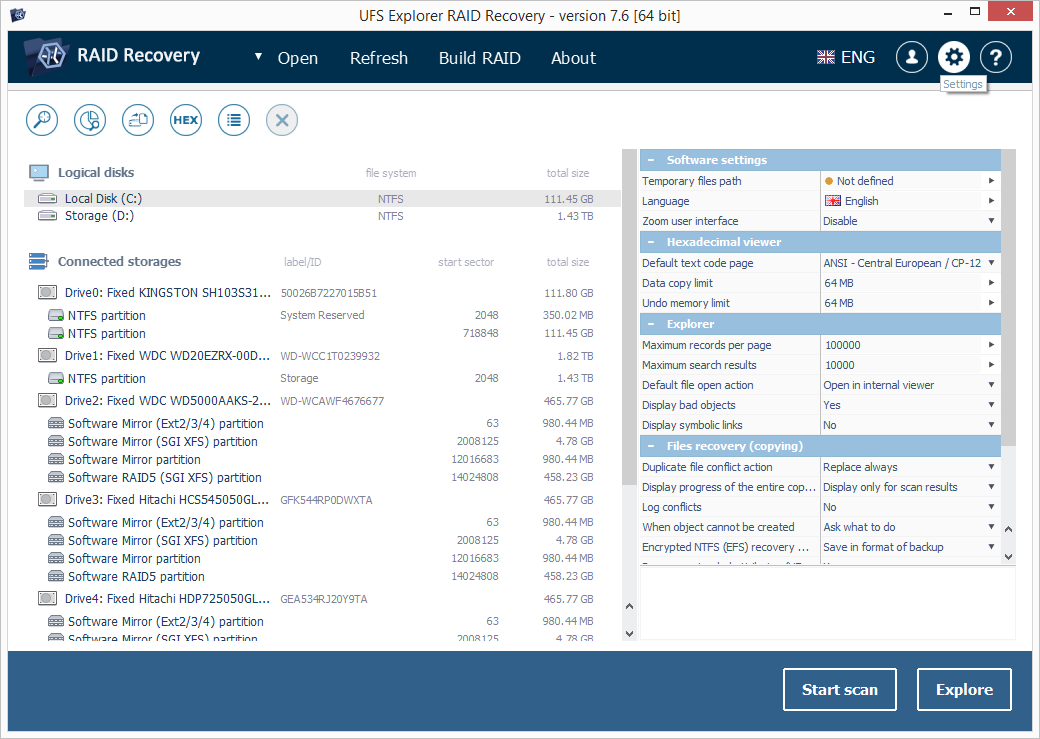Click the Settings gear icon
1040x739 pixels.
(x=954, y=57)
